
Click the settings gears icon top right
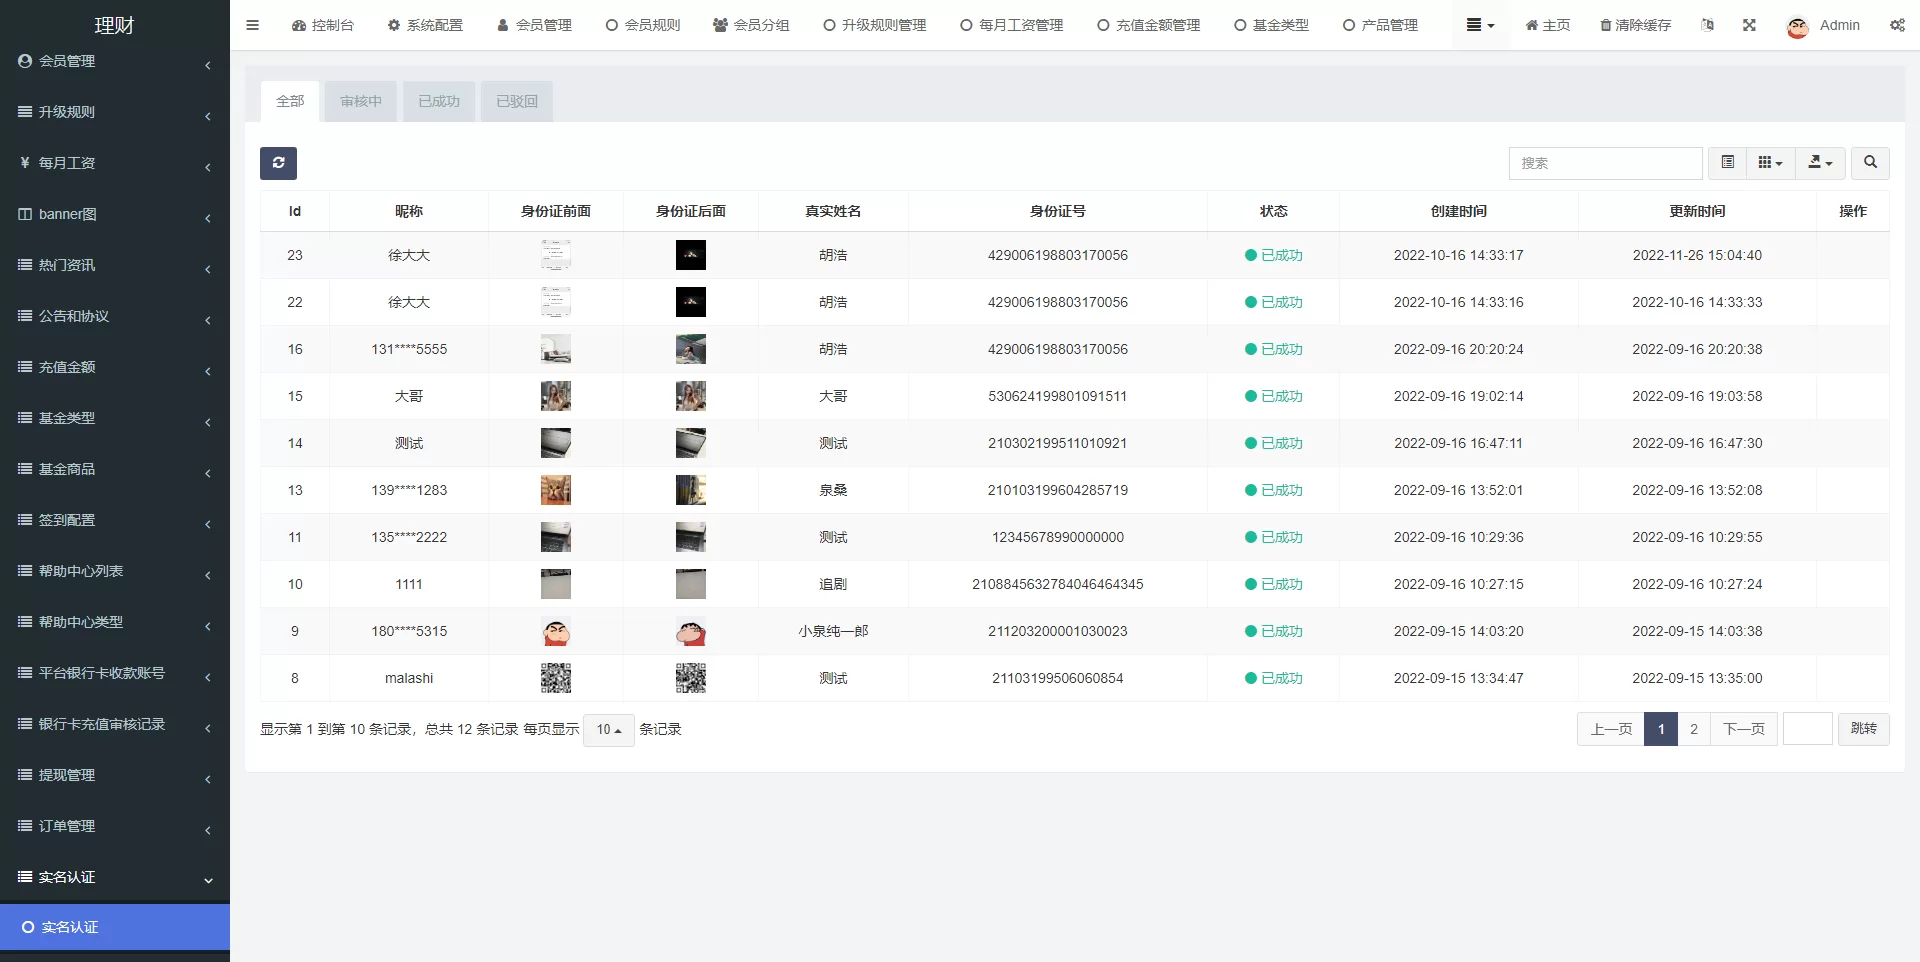click(1897, 25)
